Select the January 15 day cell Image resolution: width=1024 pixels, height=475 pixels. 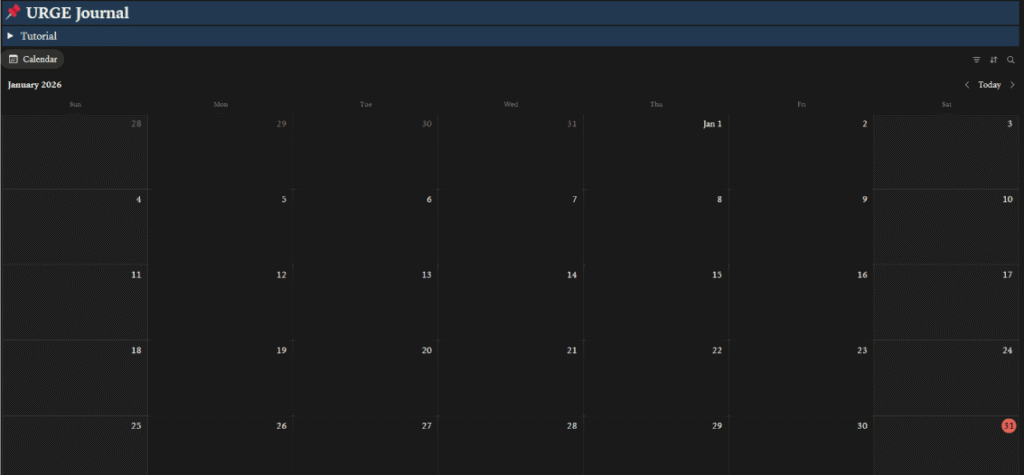pyautogui.click(x=656, y=302)
